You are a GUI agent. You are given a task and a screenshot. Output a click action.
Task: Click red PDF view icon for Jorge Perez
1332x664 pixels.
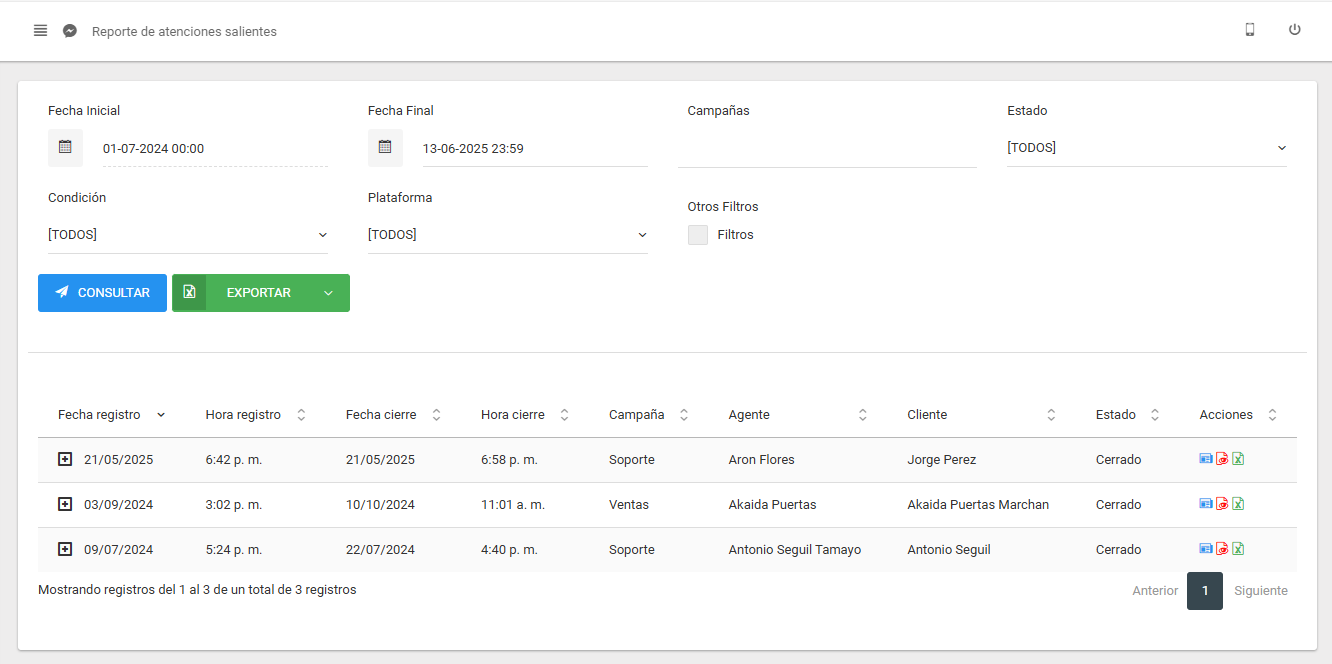(1221, 459)
